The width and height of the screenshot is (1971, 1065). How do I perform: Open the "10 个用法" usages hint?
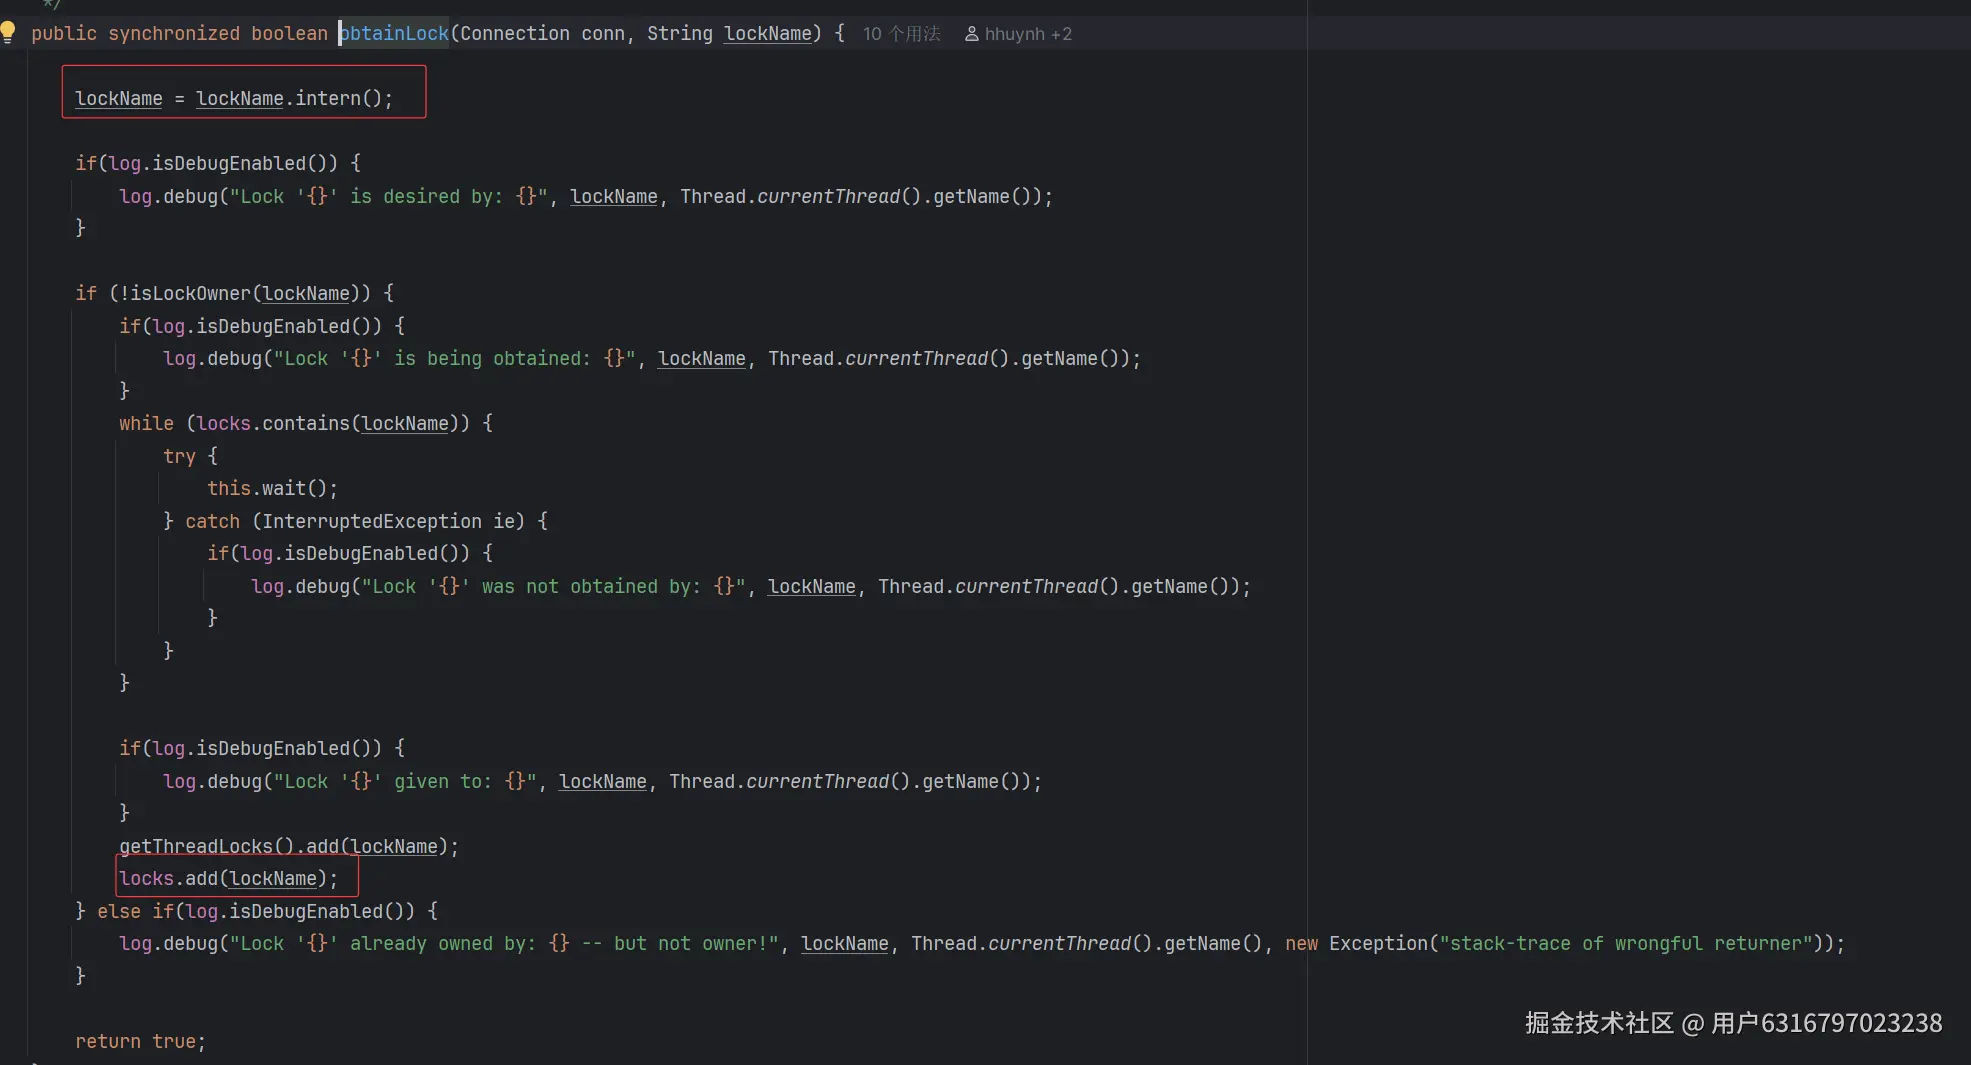901,34
